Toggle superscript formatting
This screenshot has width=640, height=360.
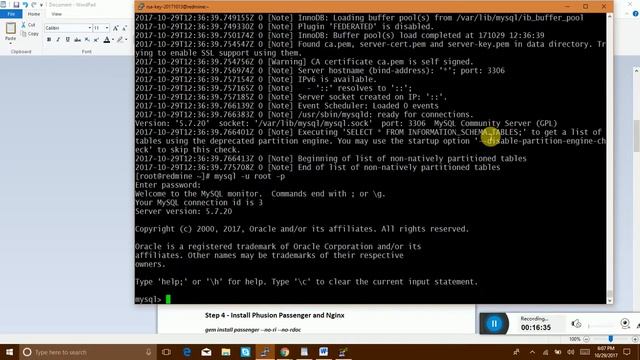pyautogui.click(x=96, y=40)
